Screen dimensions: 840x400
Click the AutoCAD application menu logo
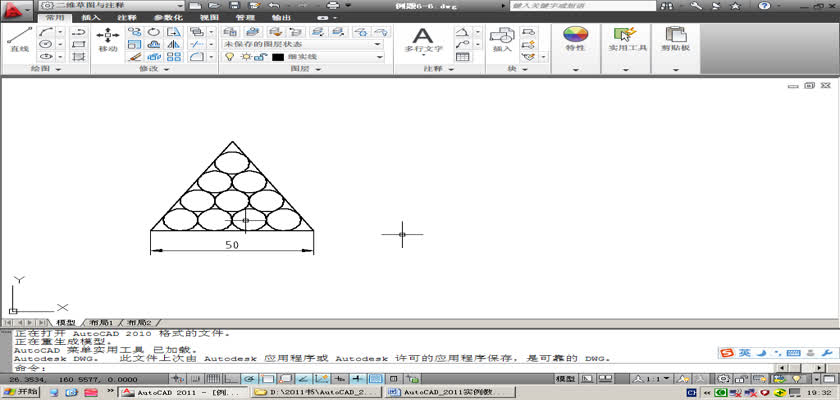(14, 9)
